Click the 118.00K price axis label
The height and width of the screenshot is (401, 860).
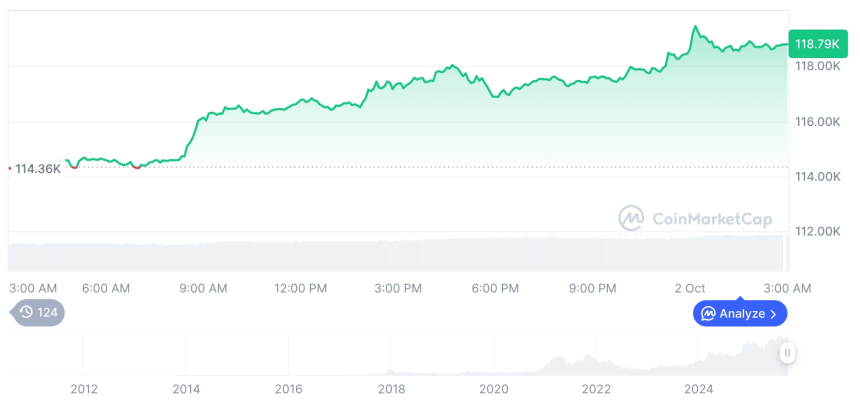[x=816, y=66]
